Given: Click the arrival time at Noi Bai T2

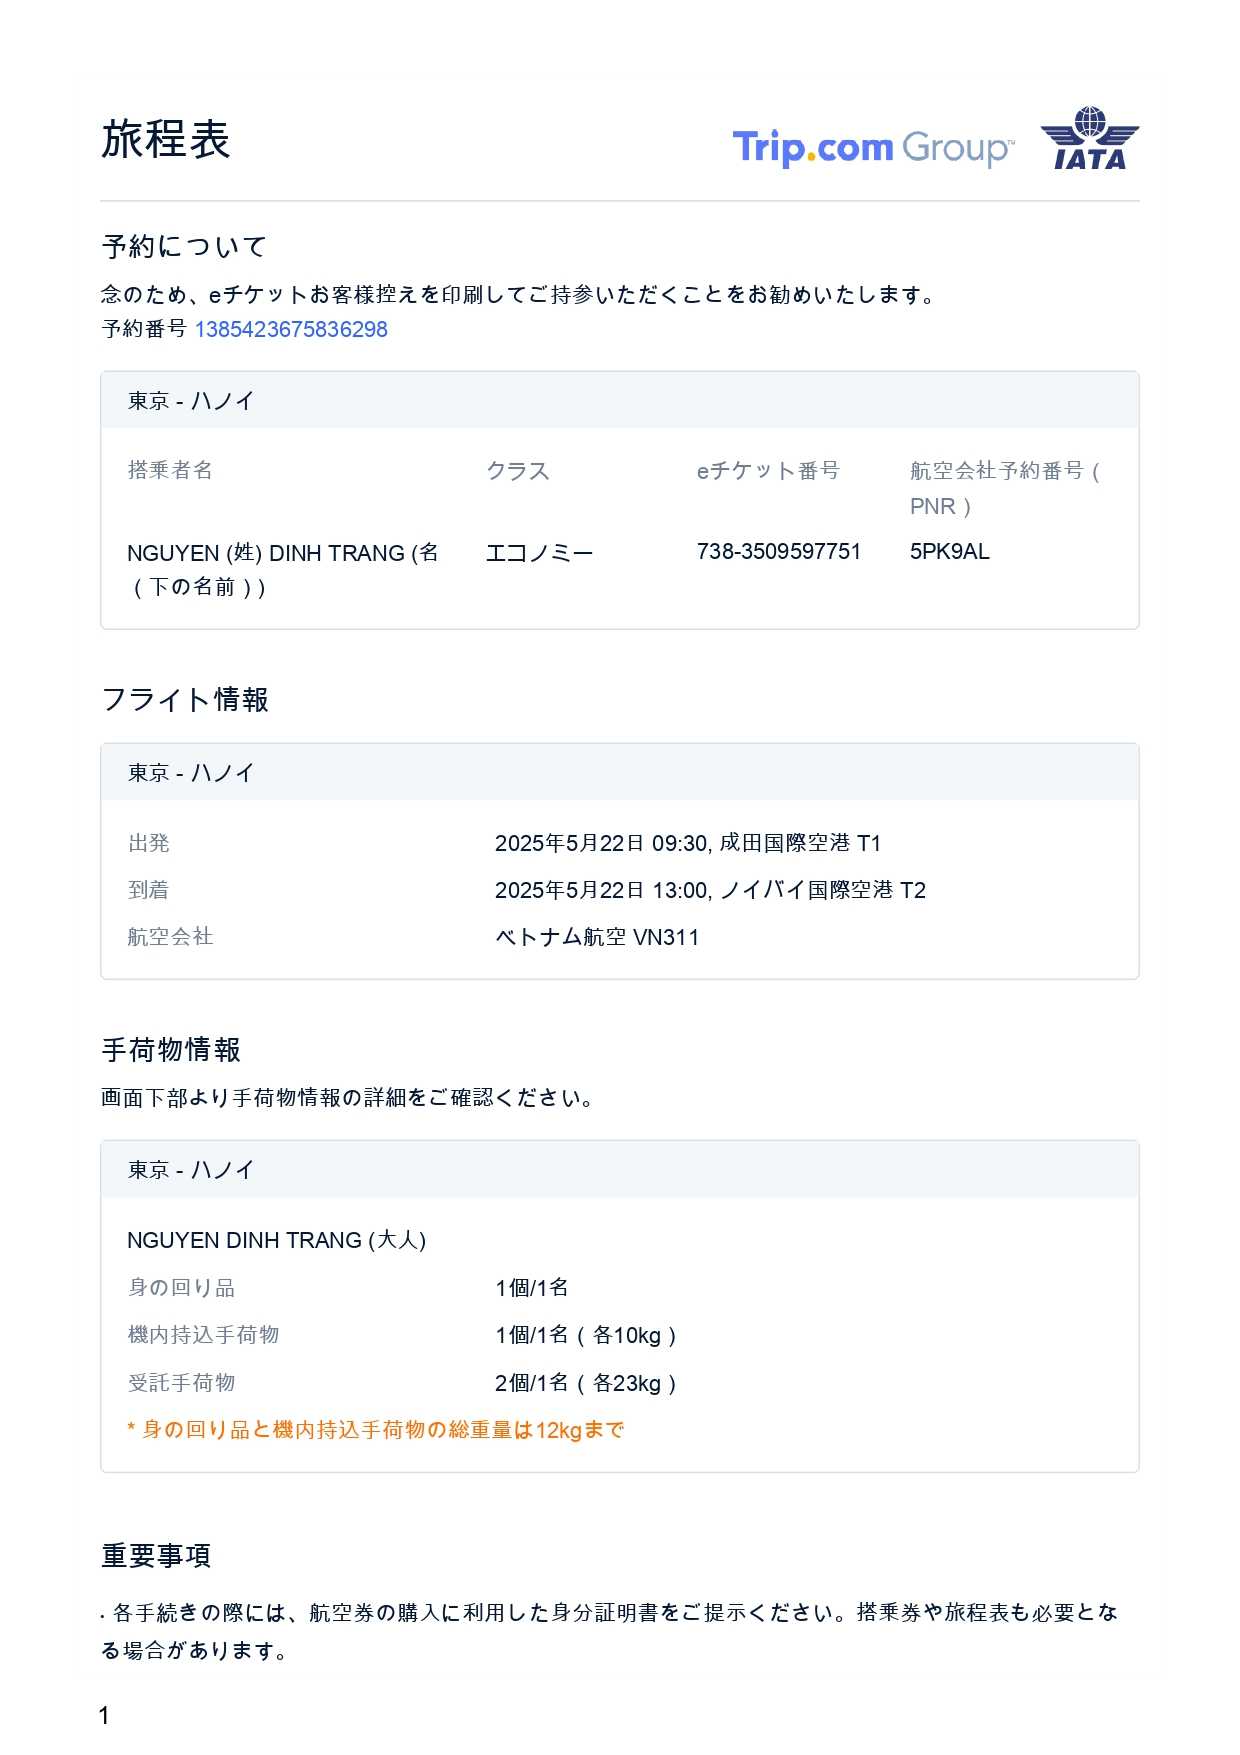Looking at the screenshot, I should (710, 890).
